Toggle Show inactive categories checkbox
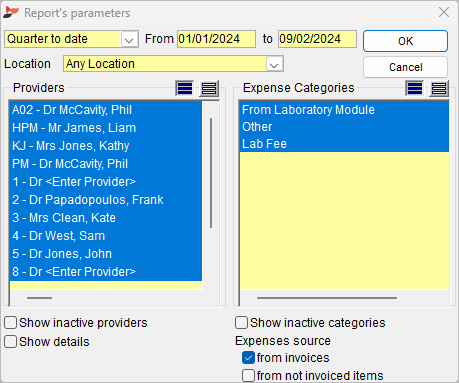Viewport: 459px width, 383px height. click(241, 323)
